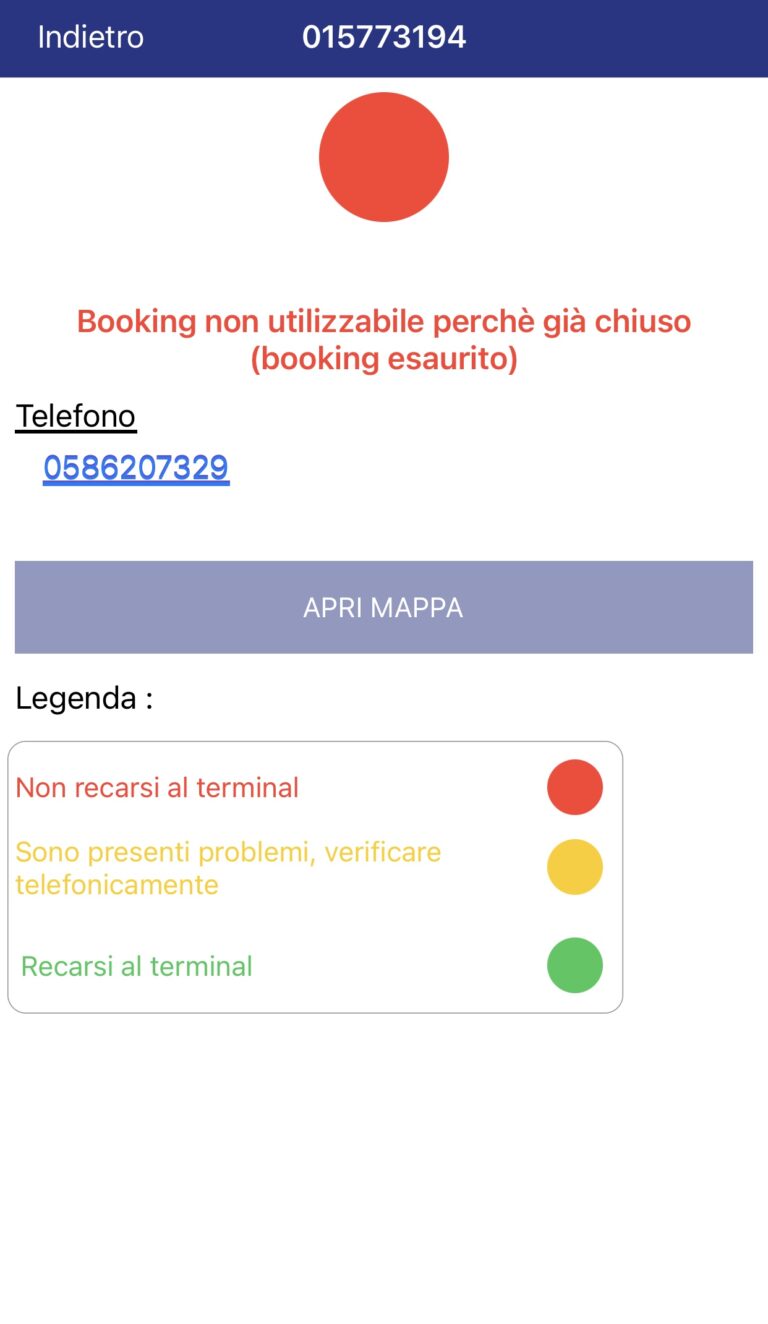This screenshot has height=1324, width=768.
Task: Click the Legenda heading
Action: click(84, 698)
